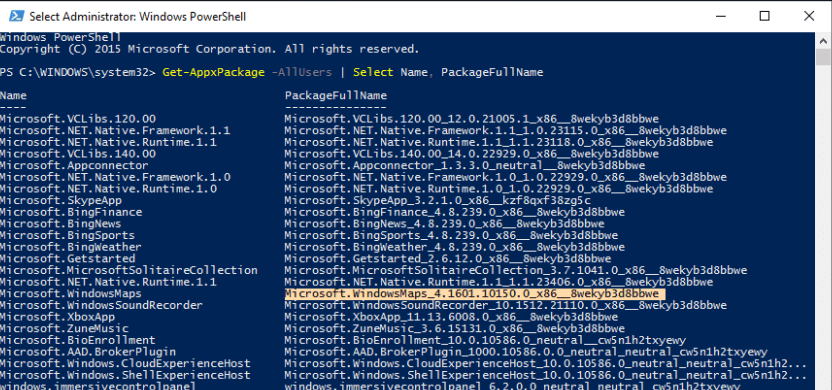Click the Microsoft.SkypeApp package full name
832x390 pixels.
tap(437, 201)
